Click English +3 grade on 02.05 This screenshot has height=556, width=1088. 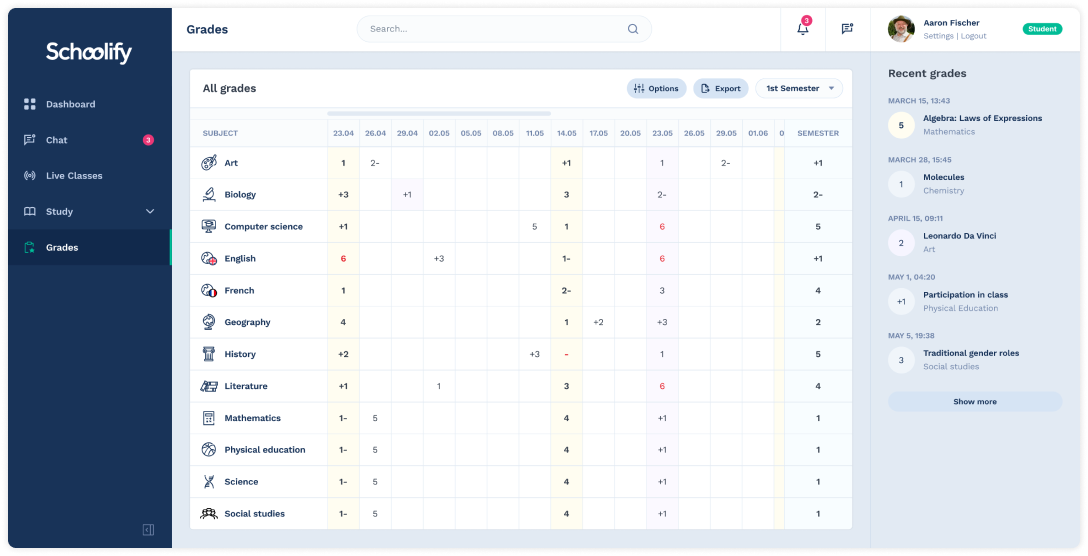tap(439, 258)
